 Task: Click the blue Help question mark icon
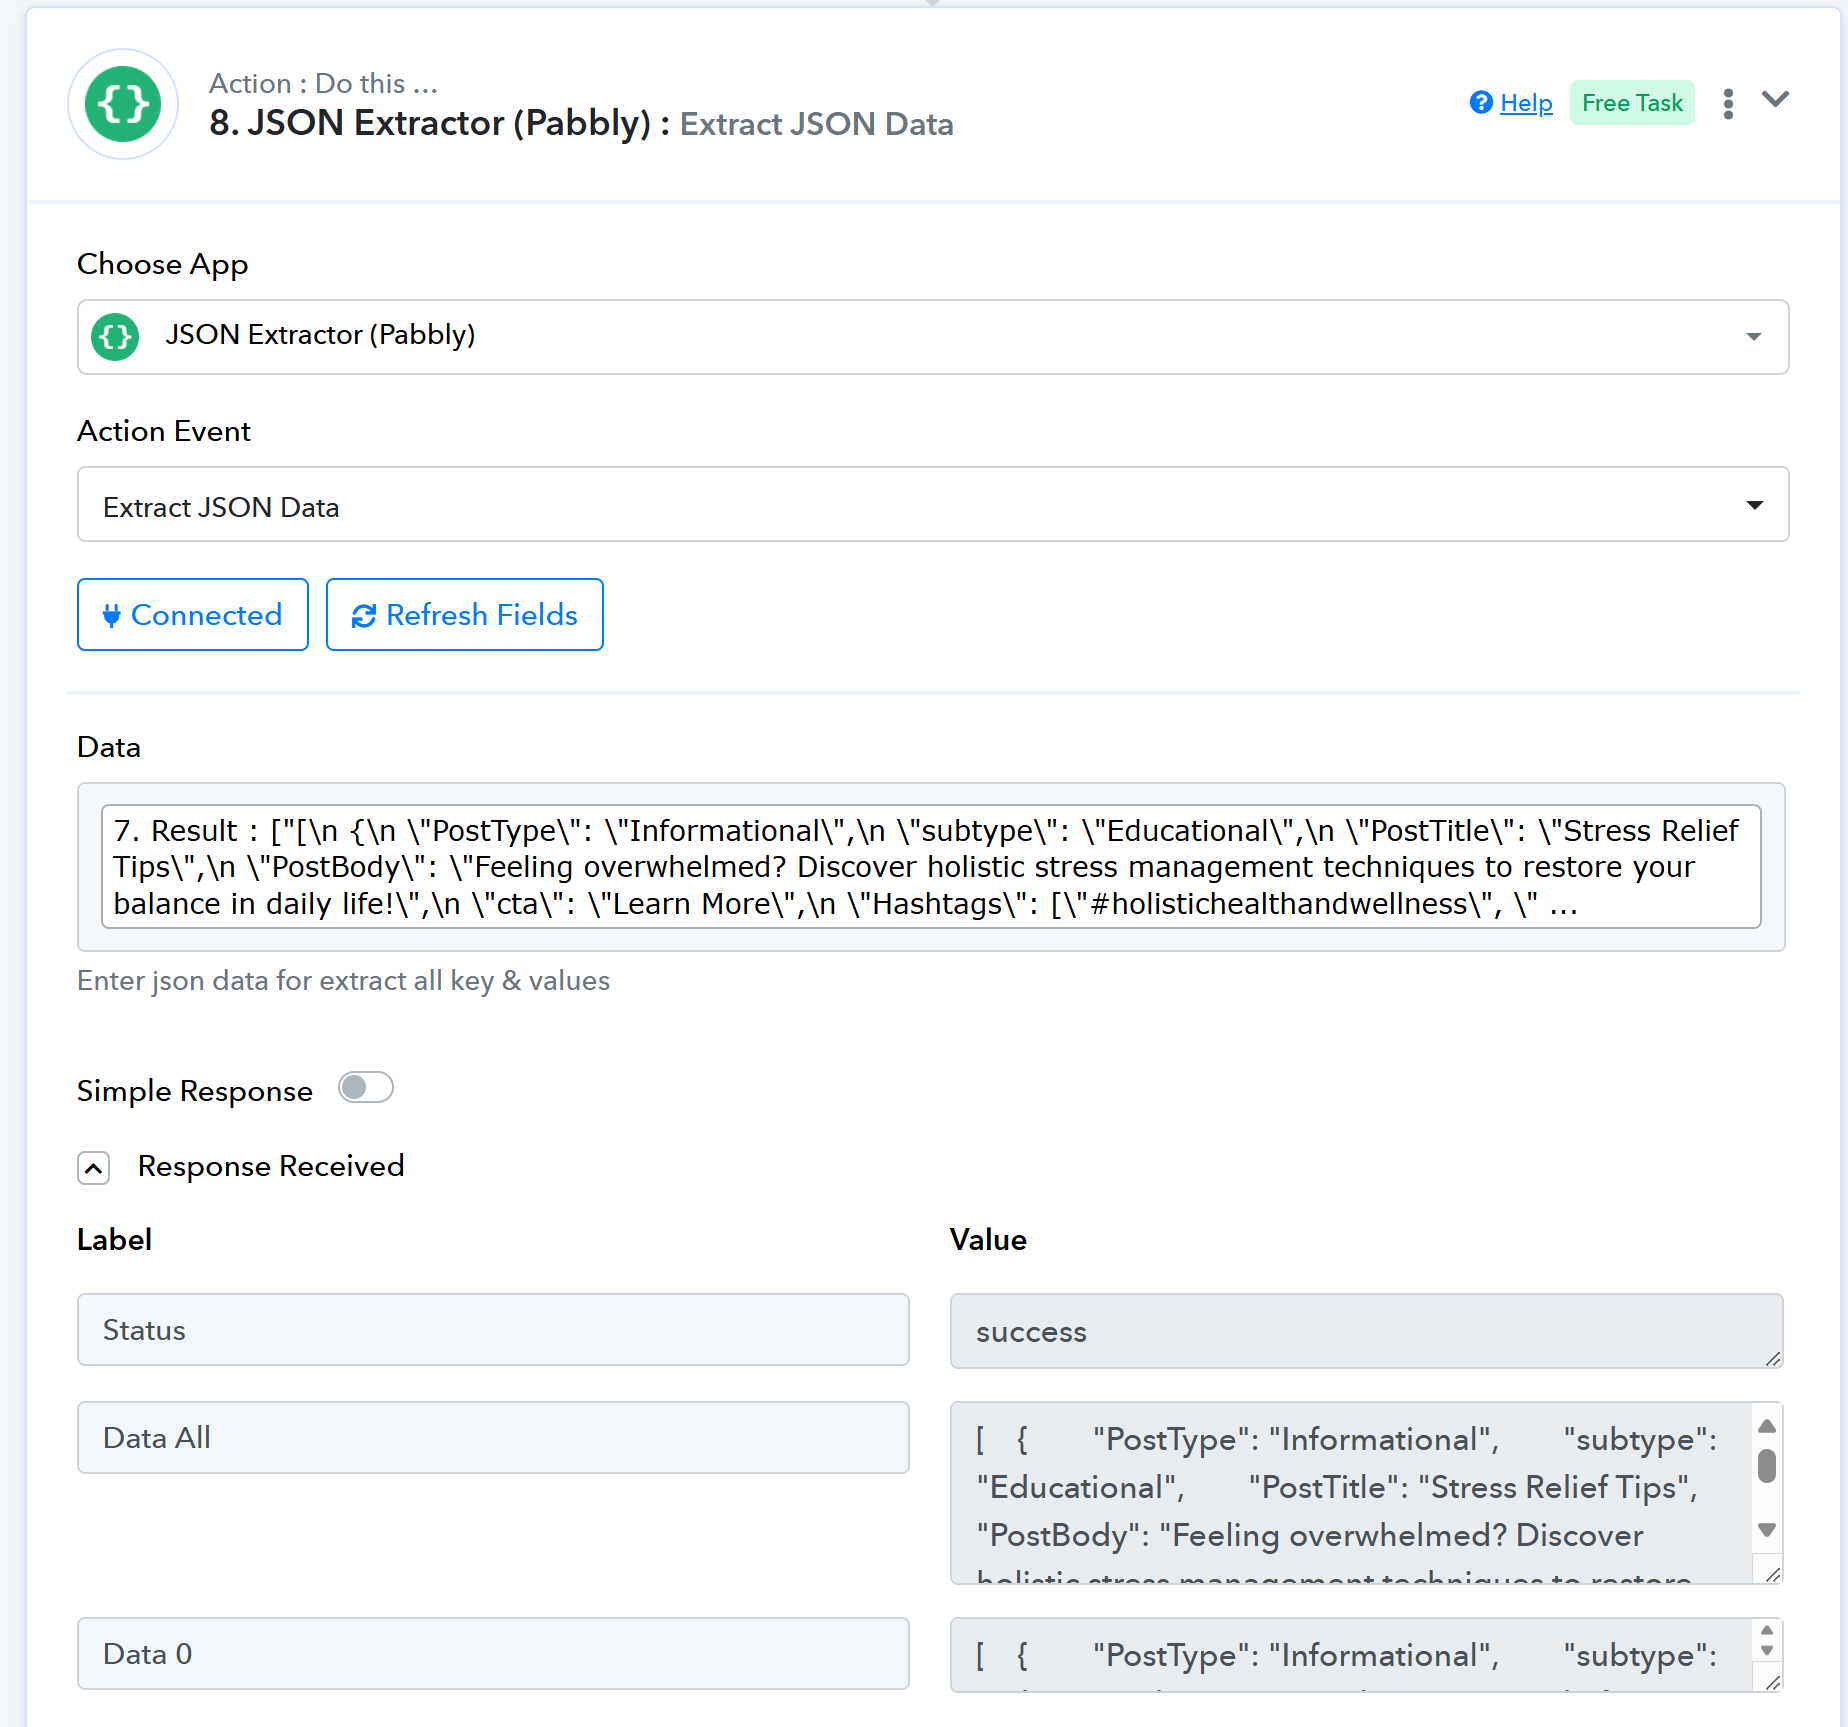[x=1481, y=102]
